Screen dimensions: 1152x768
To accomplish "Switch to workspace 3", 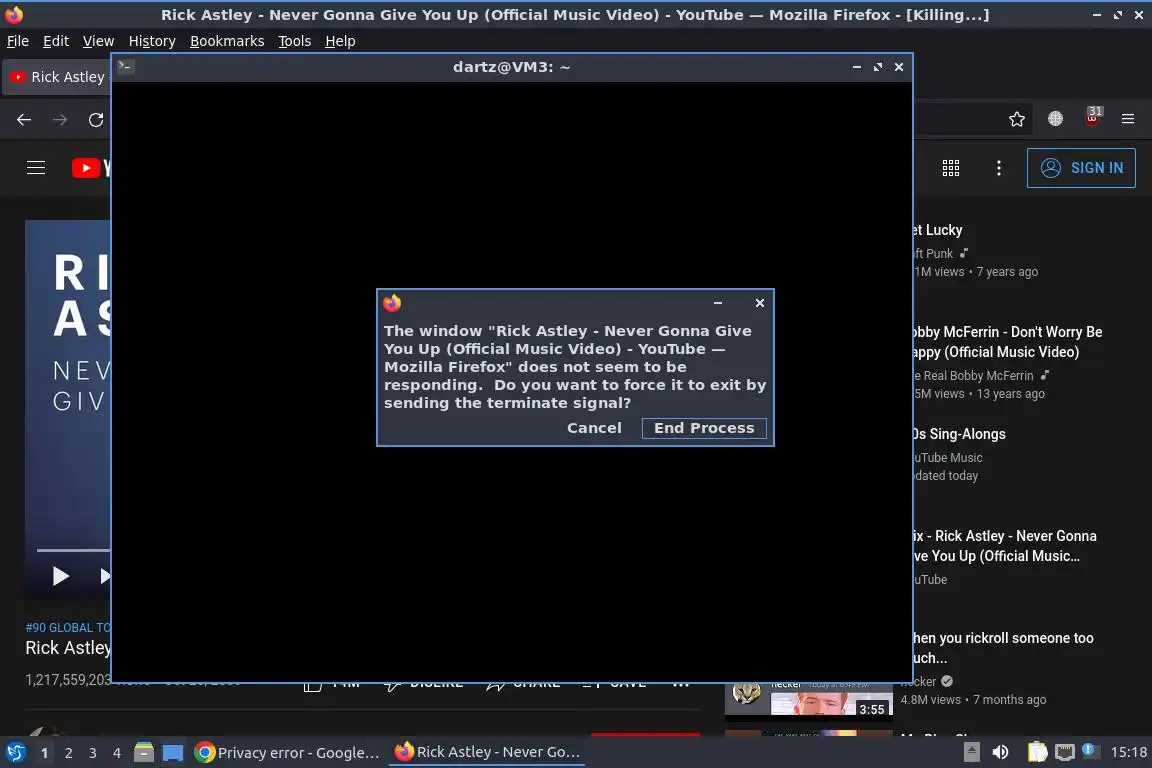I will click(93, 753).
